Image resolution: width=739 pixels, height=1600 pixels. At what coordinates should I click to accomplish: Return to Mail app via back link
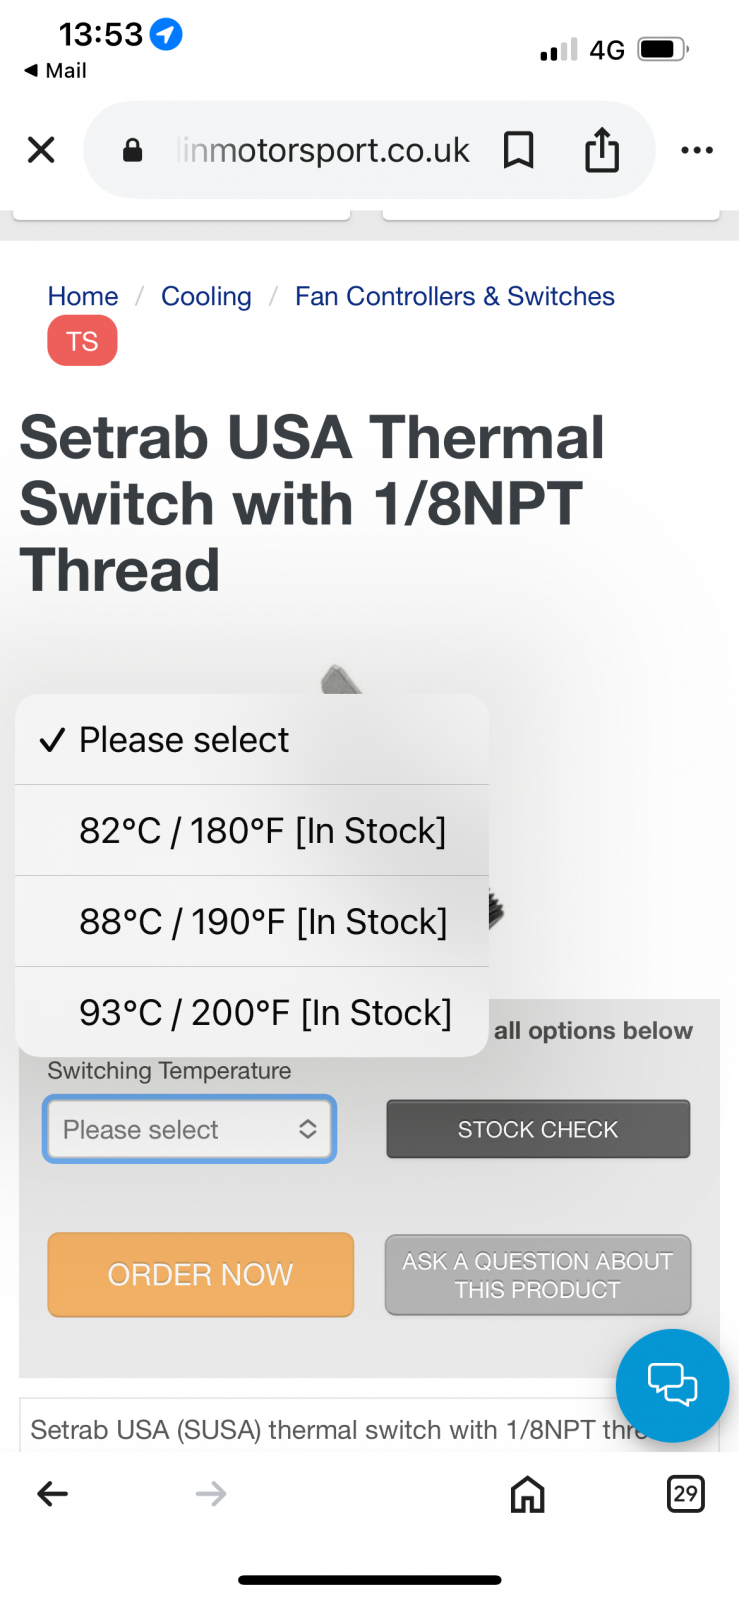coord(56,70)
